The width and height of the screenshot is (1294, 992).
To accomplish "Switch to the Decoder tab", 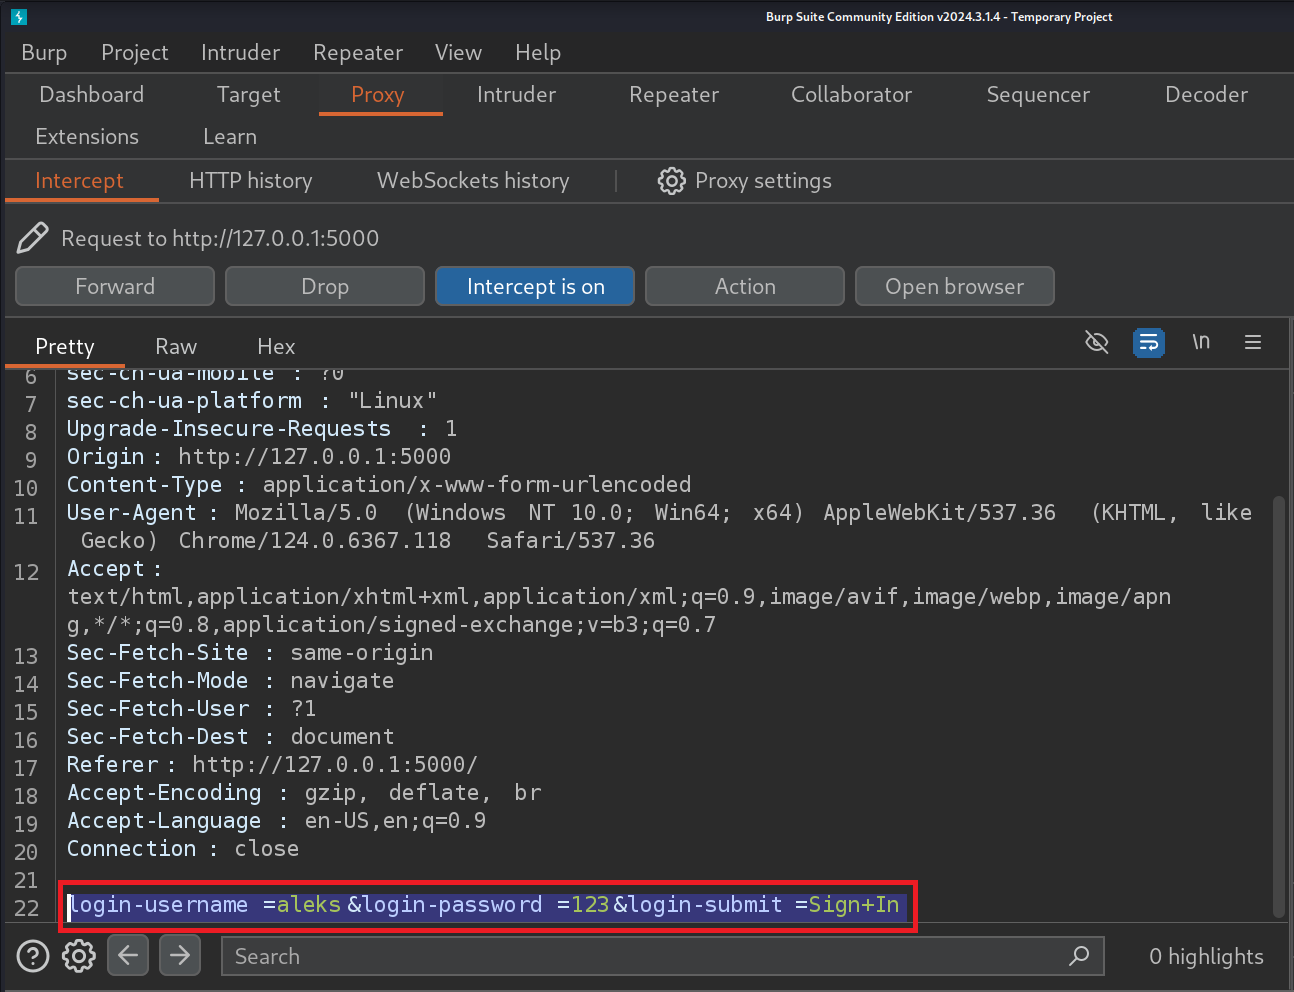I will click(1206, 94).
